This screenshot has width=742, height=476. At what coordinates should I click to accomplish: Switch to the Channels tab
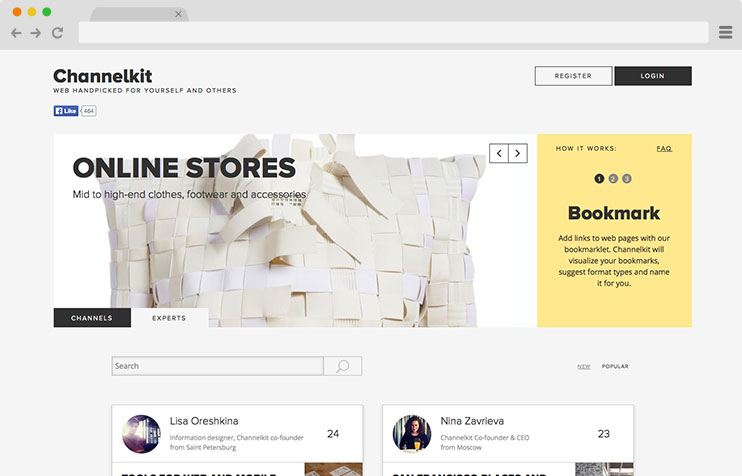click(92, 317)
